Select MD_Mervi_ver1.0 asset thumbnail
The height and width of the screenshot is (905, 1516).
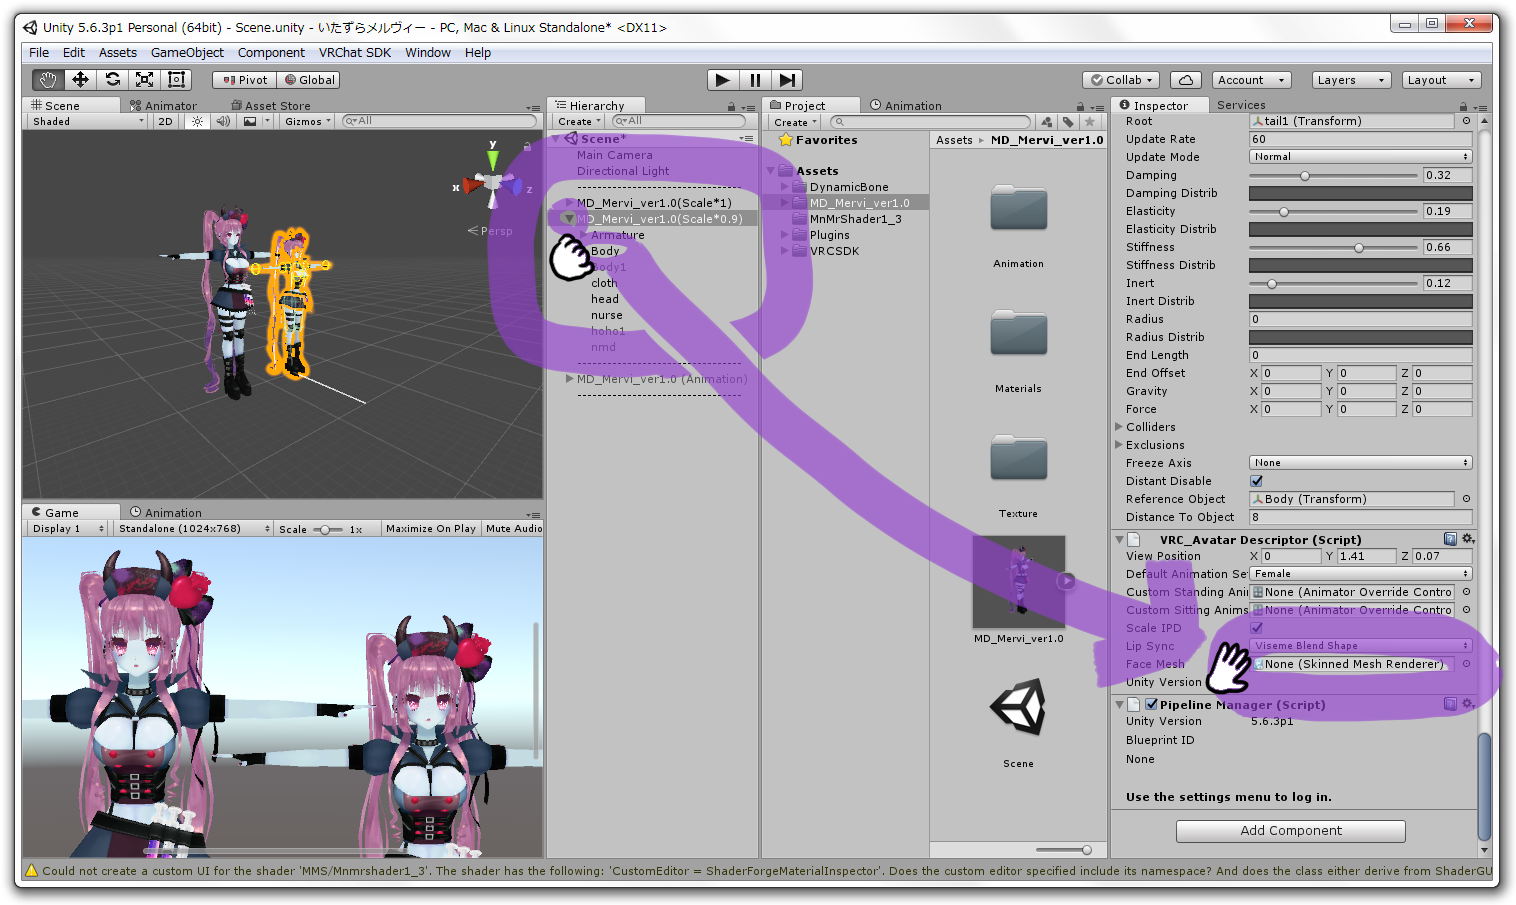(x=1019, y=582)
